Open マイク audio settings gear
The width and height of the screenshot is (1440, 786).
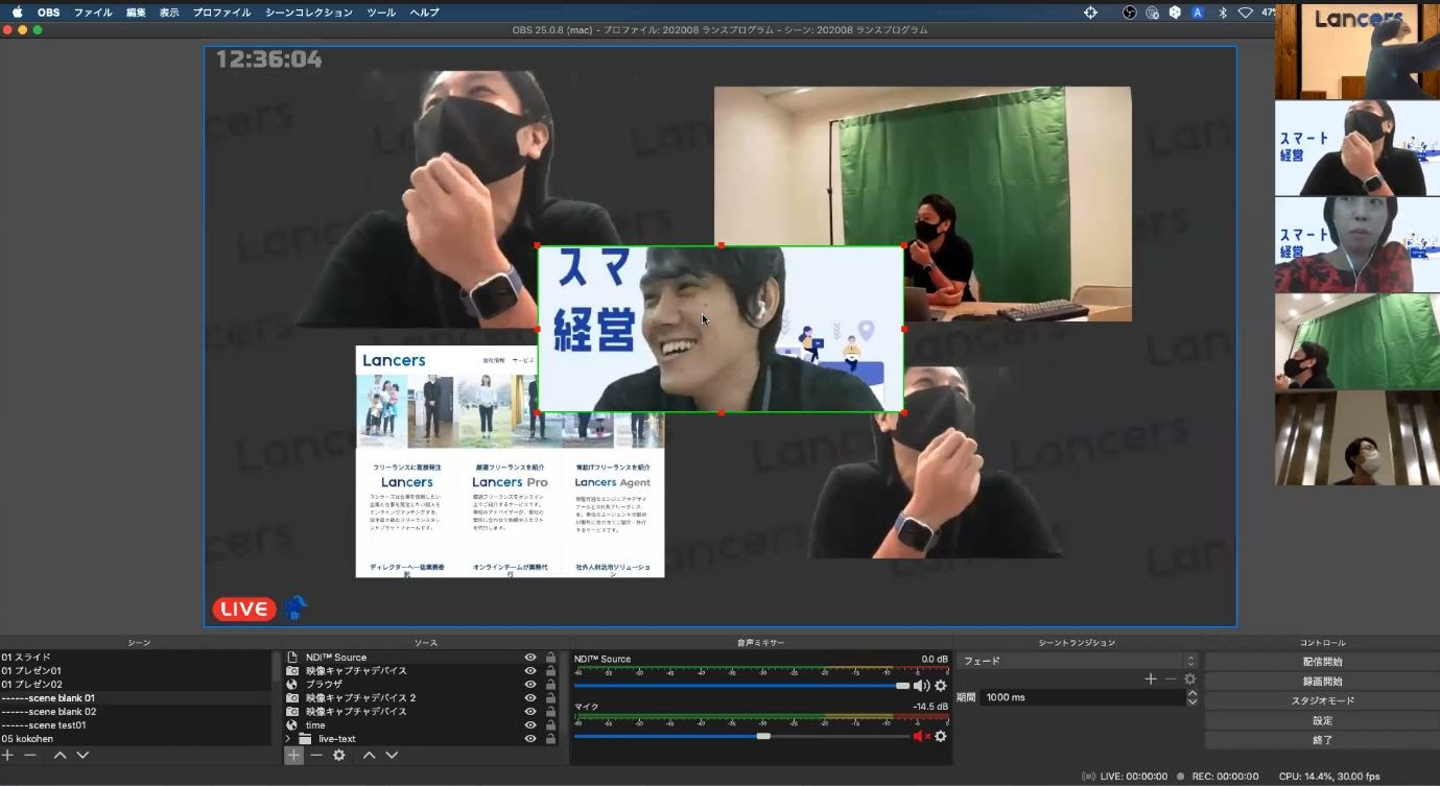pos(940,736)
